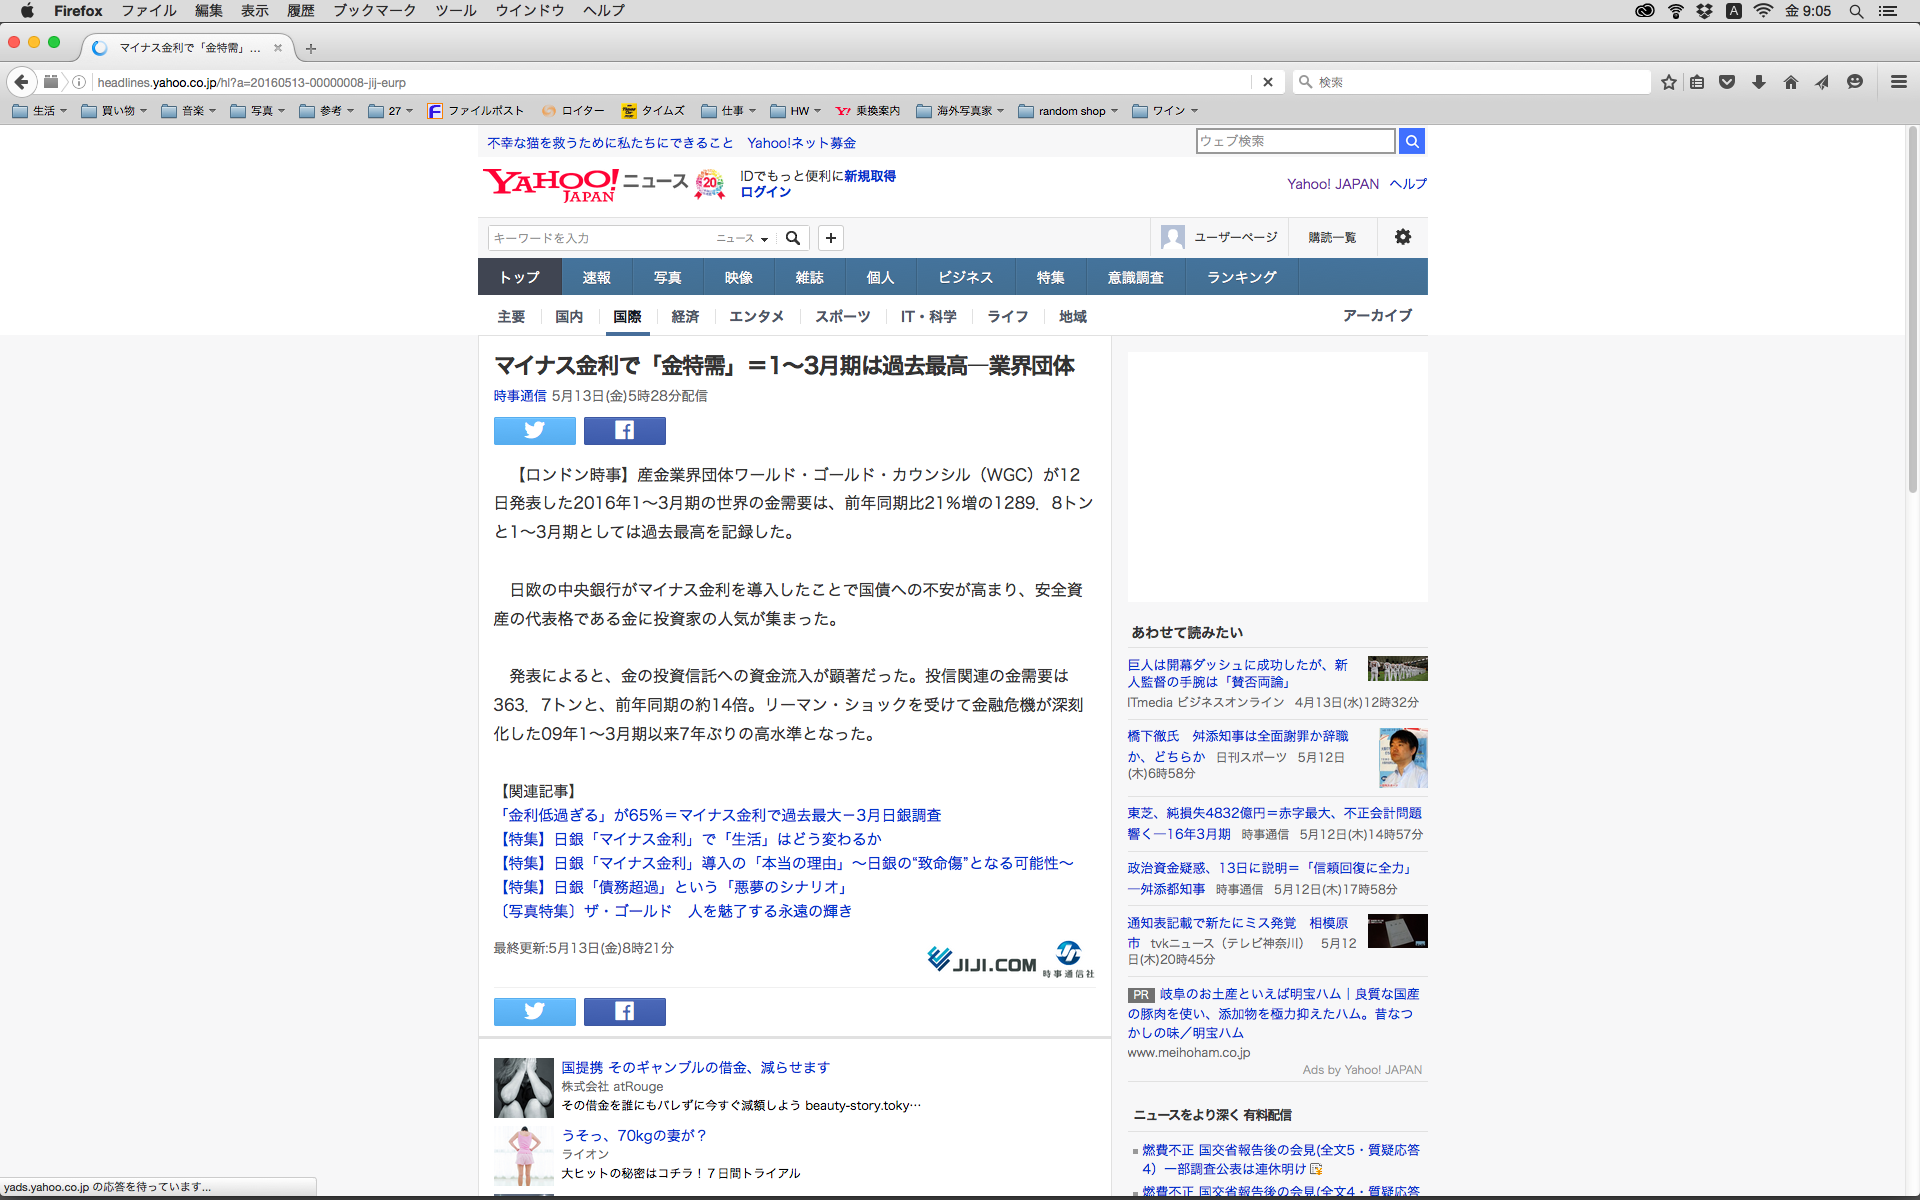Open the アーカイブ link
The height and width of the screenshot is (1200, 1920).
pyautogui.click(x=1377, y=315)
